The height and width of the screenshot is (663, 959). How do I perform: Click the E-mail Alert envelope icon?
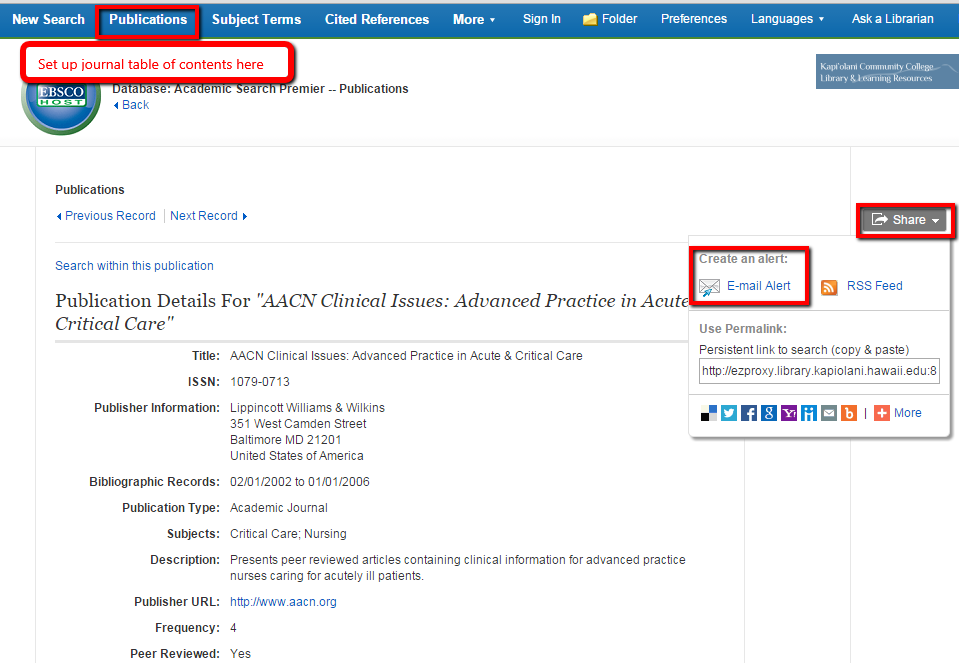point(709,286)
